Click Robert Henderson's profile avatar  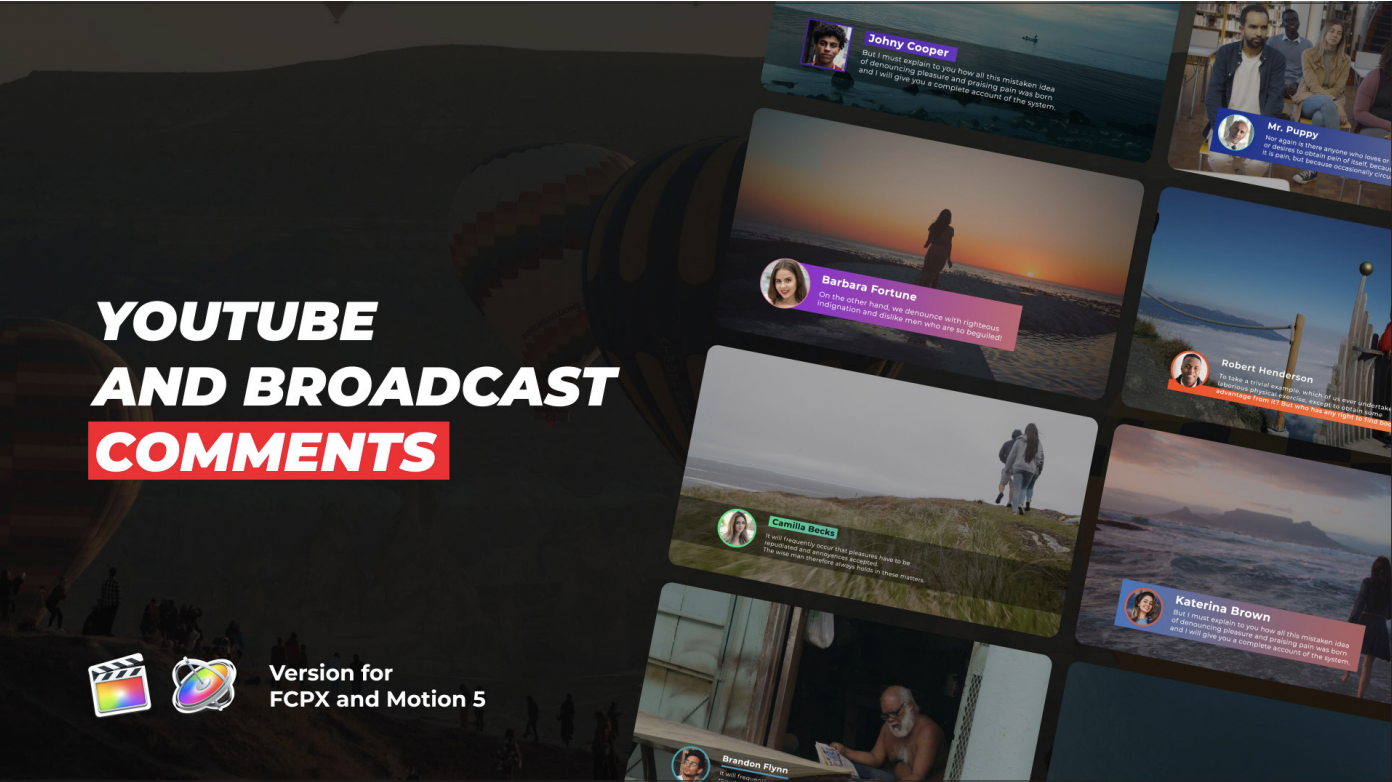1189,368
